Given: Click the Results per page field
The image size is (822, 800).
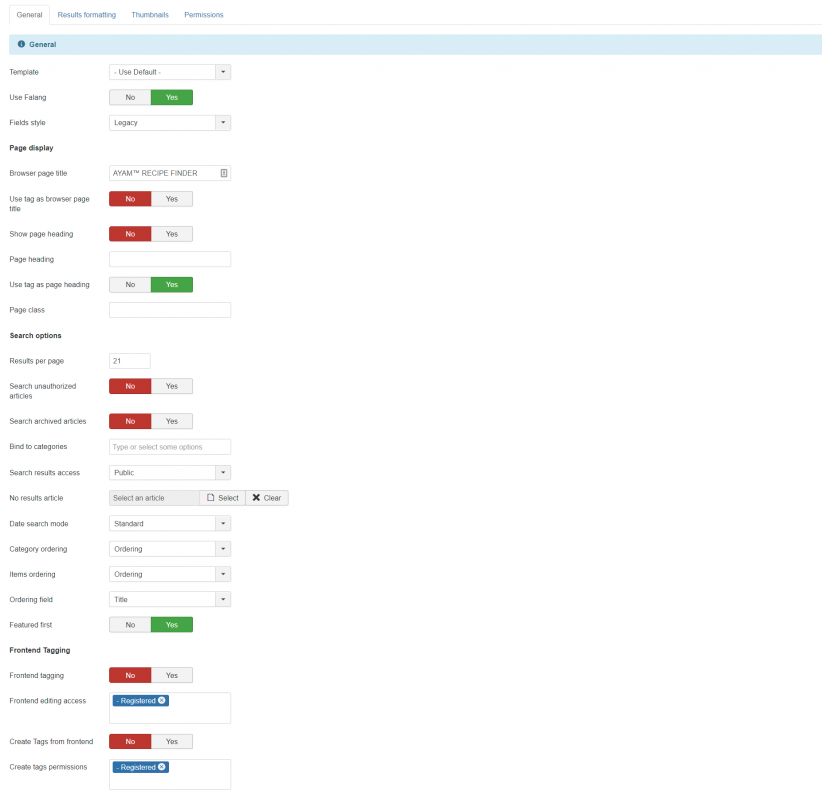Looking at the screenshot, I should tap(130, 361).
